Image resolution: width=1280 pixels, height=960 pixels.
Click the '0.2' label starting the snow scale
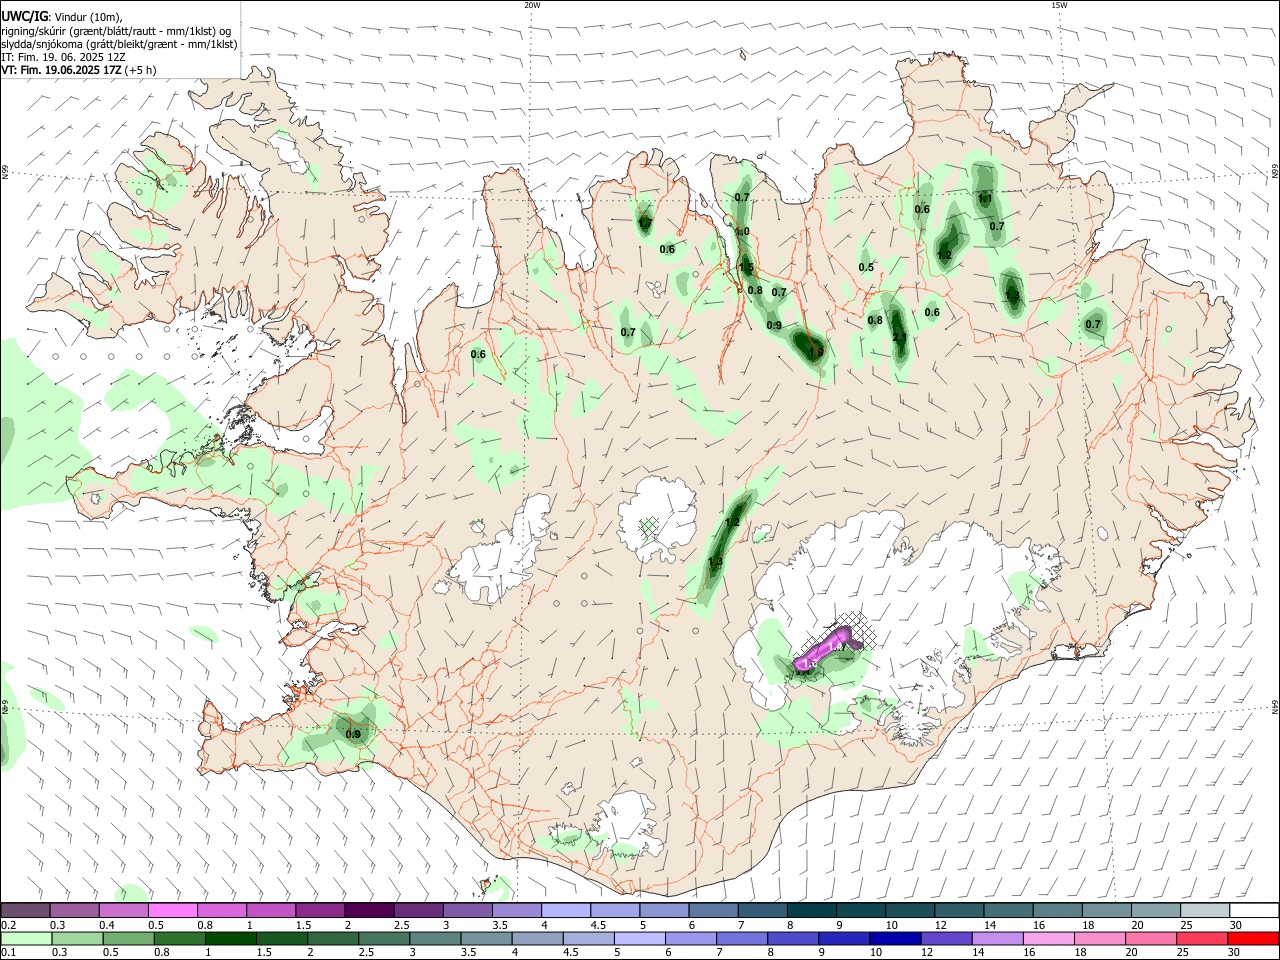[9, 925]
